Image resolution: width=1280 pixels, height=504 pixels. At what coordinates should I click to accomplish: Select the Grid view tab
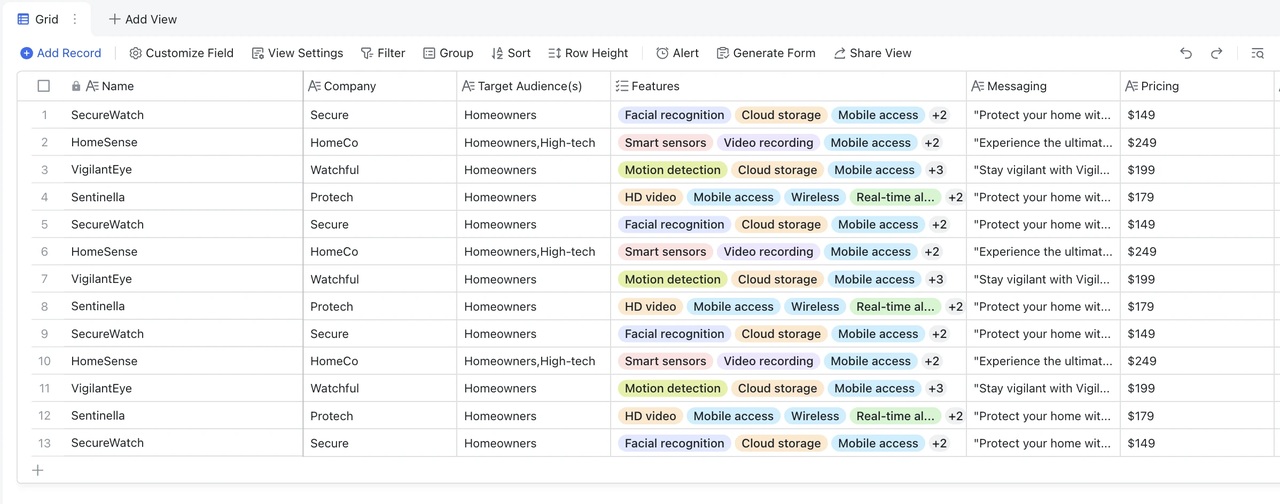coord(38,19)
